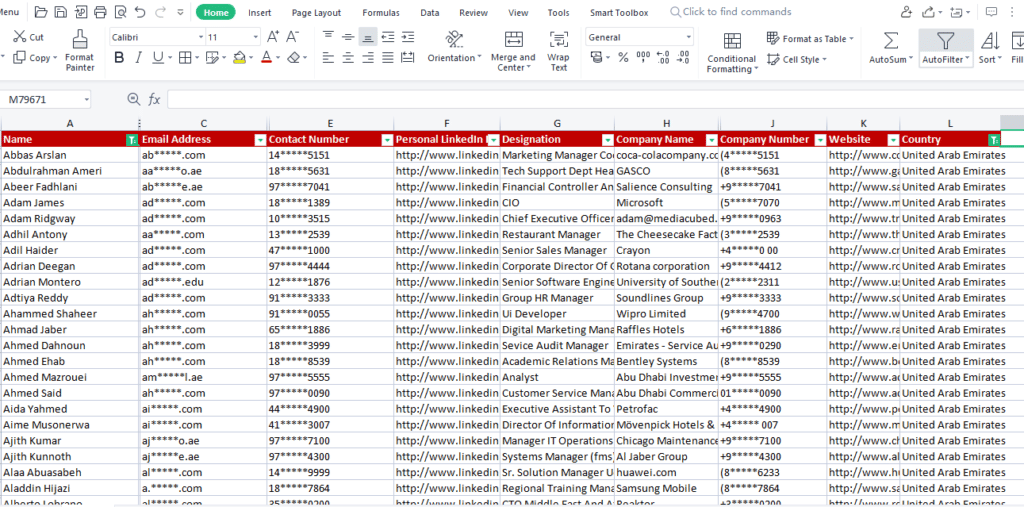Apply the red font color
Screen dimensions: 1024x507
266,58
